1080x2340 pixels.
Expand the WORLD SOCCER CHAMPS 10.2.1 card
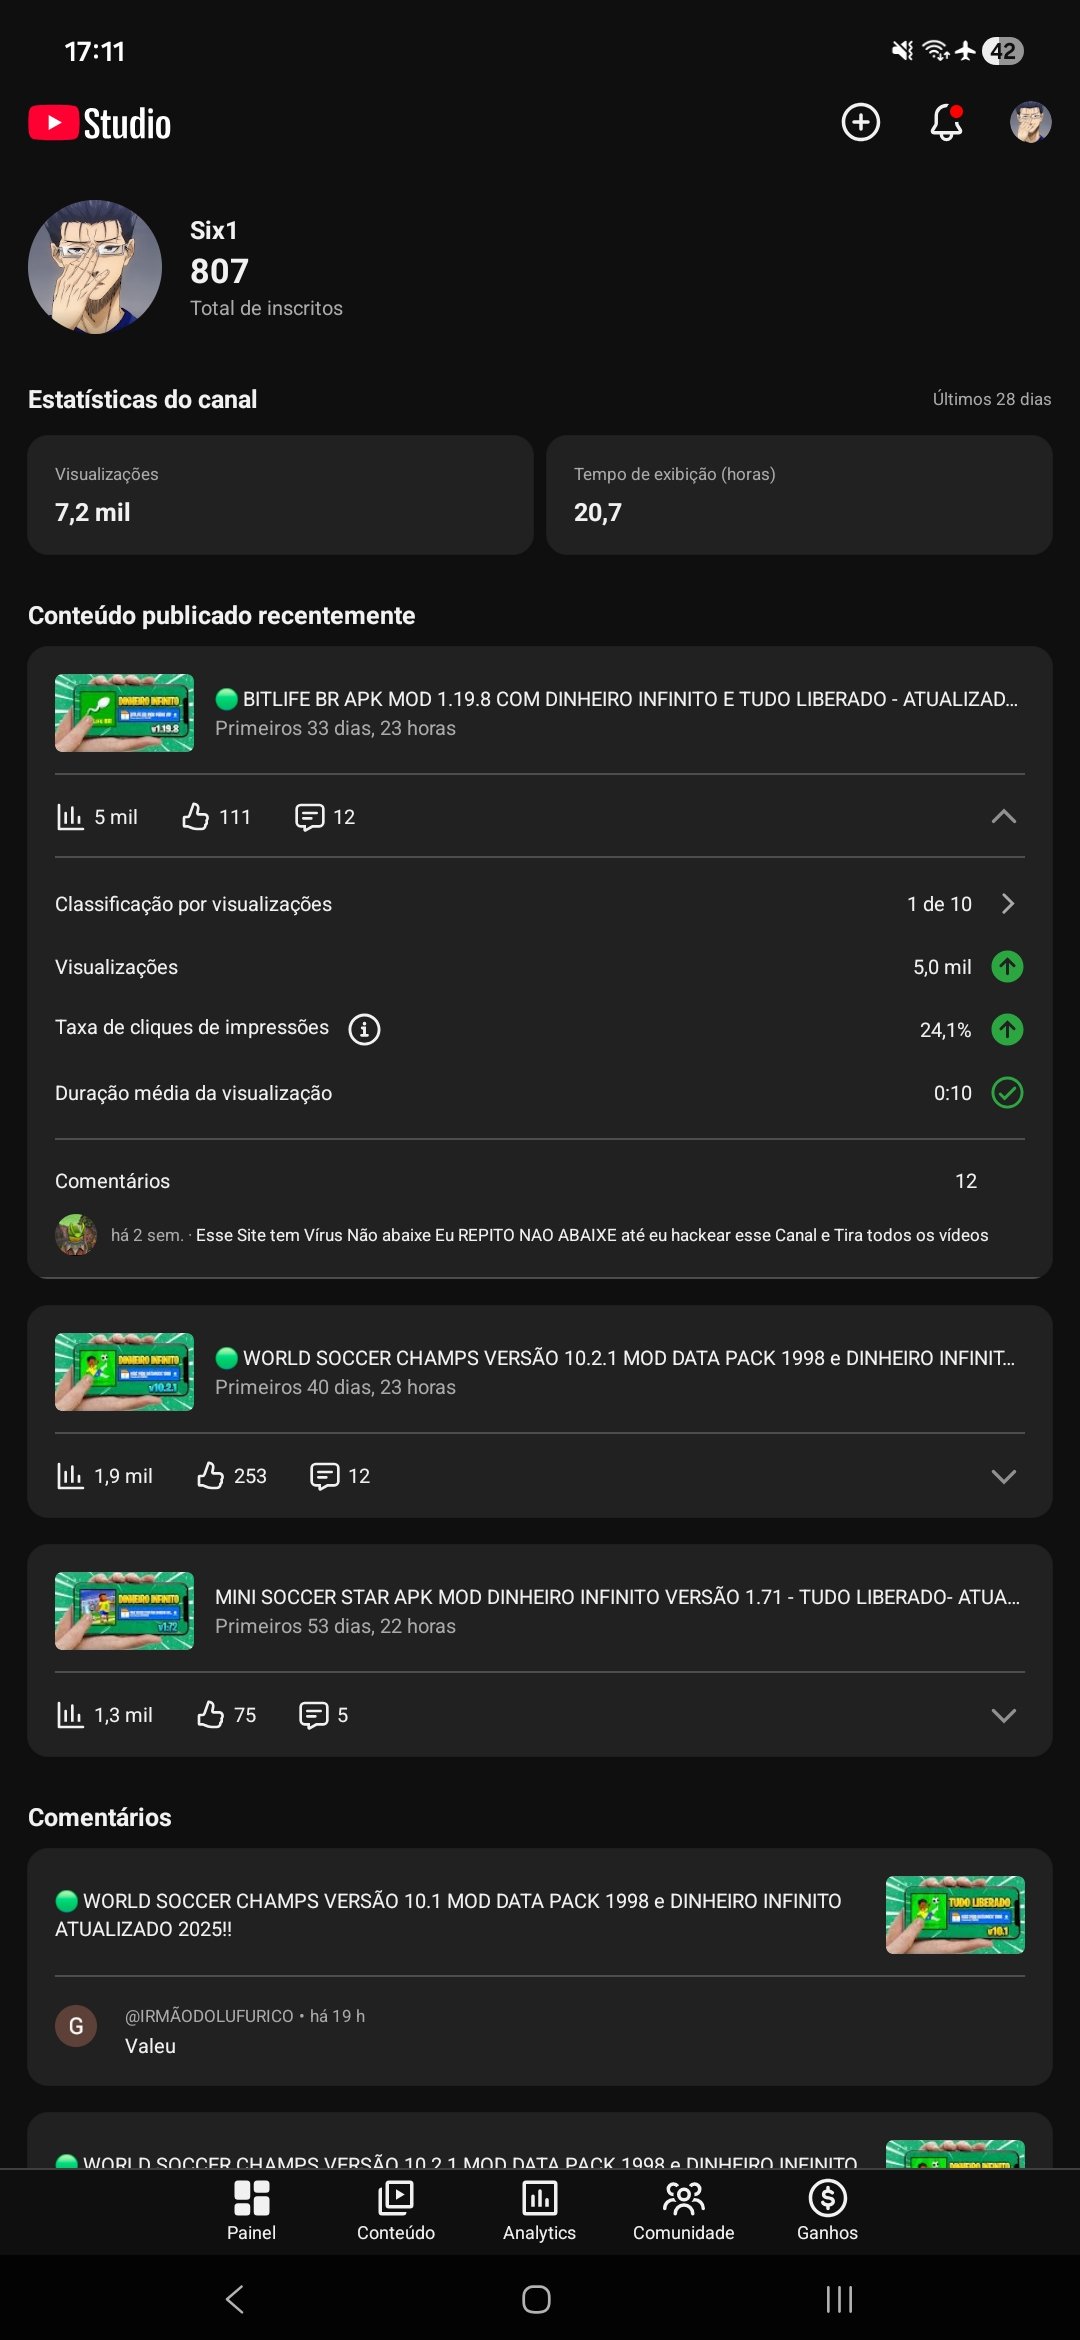[x=1003, y=1476]
